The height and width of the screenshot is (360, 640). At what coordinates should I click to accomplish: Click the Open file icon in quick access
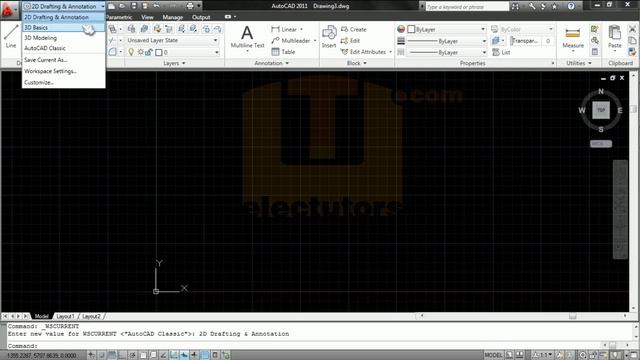(122, 6)
